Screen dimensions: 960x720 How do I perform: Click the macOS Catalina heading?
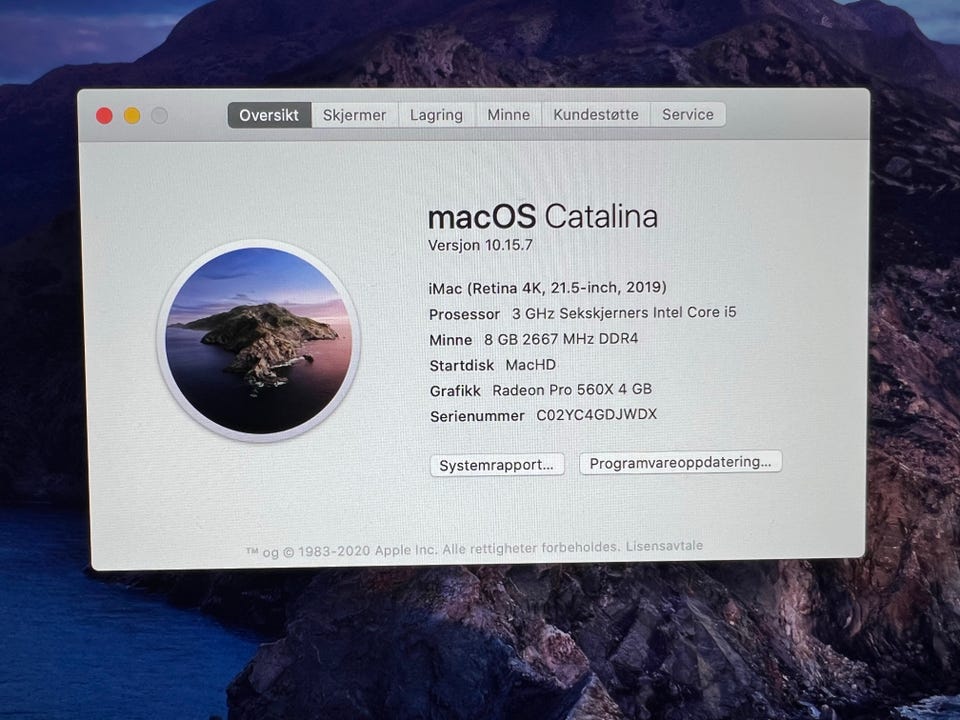(543, 216)
